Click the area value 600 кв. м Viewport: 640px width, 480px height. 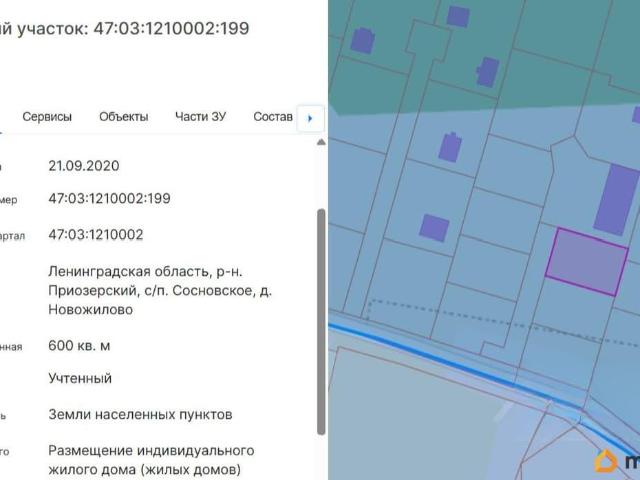[x=79, y=346]
